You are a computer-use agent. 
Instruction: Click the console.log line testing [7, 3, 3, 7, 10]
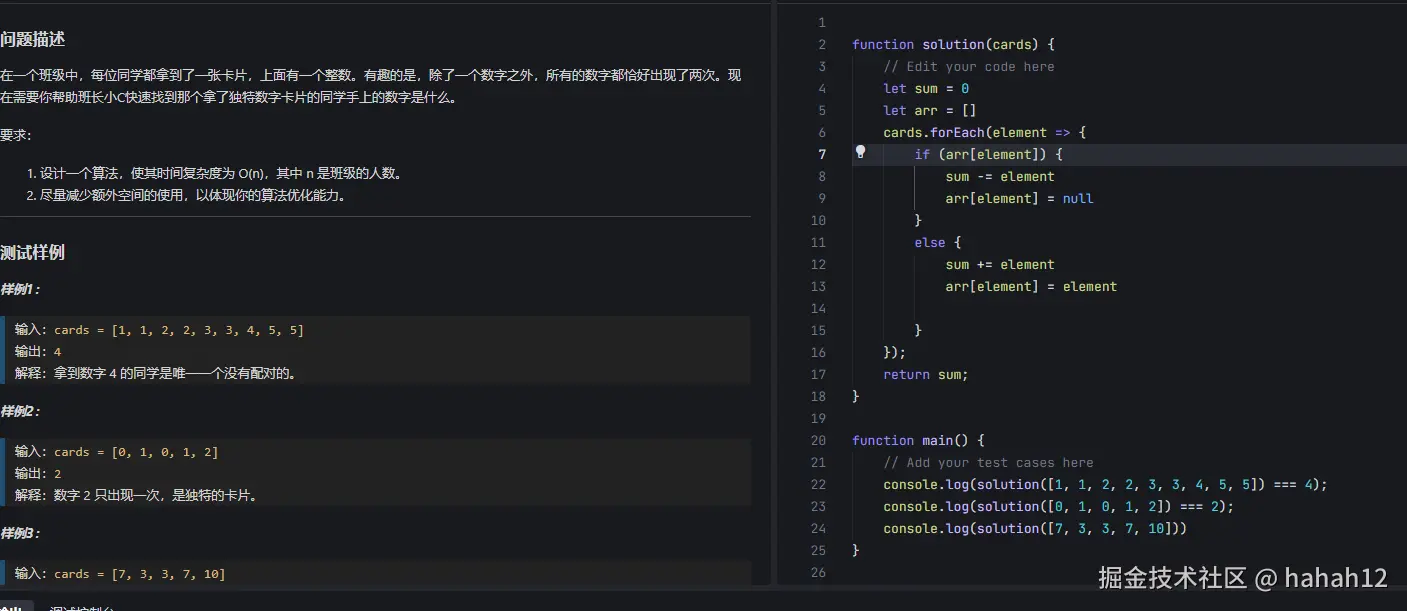coord(1034,529)
